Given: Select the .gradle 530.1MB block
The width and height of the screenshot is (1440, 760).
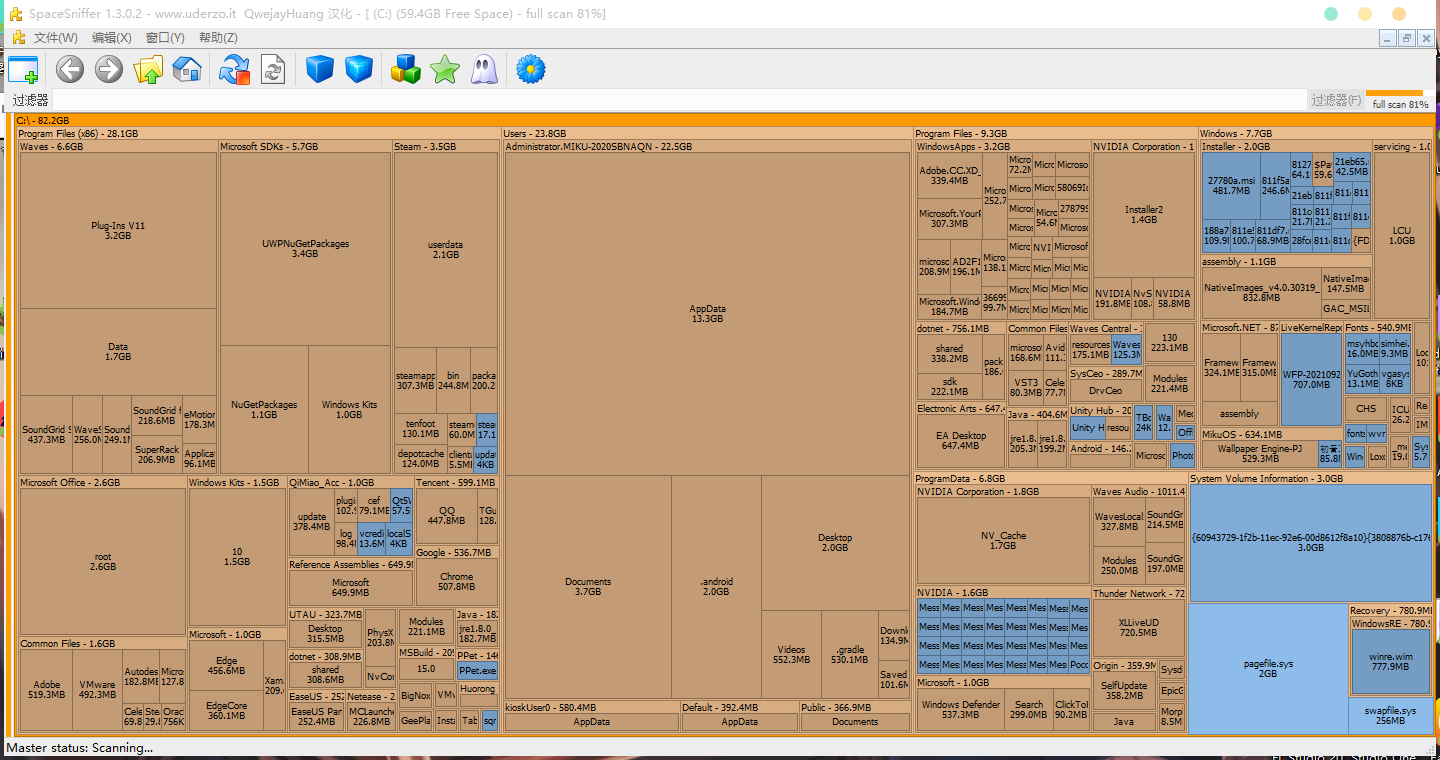Looking at the screenshot, I should point(849,654).
